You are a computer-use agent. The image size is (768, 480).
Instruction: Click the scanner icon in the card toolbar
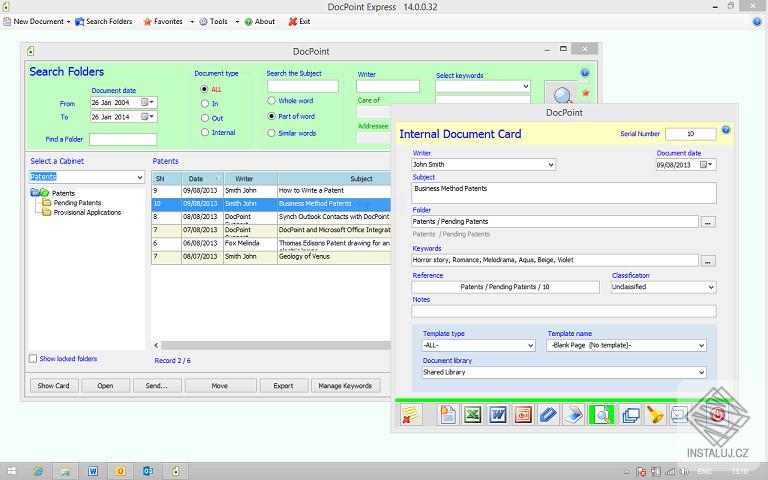[x=574, y=415]
